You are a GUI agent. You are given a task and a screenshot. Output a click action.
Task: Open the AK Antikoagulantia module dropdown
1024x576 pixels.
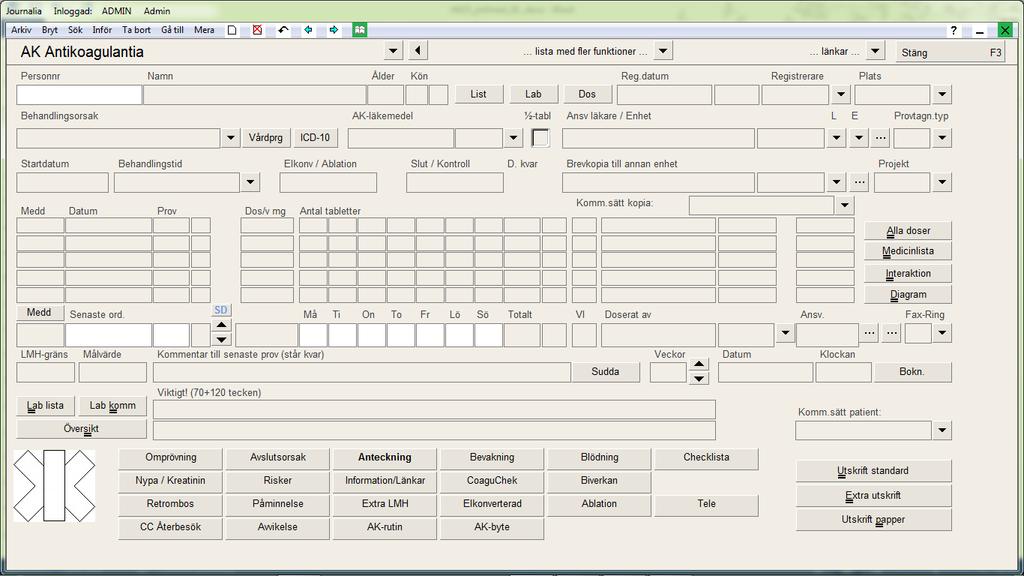pos(392,51)
